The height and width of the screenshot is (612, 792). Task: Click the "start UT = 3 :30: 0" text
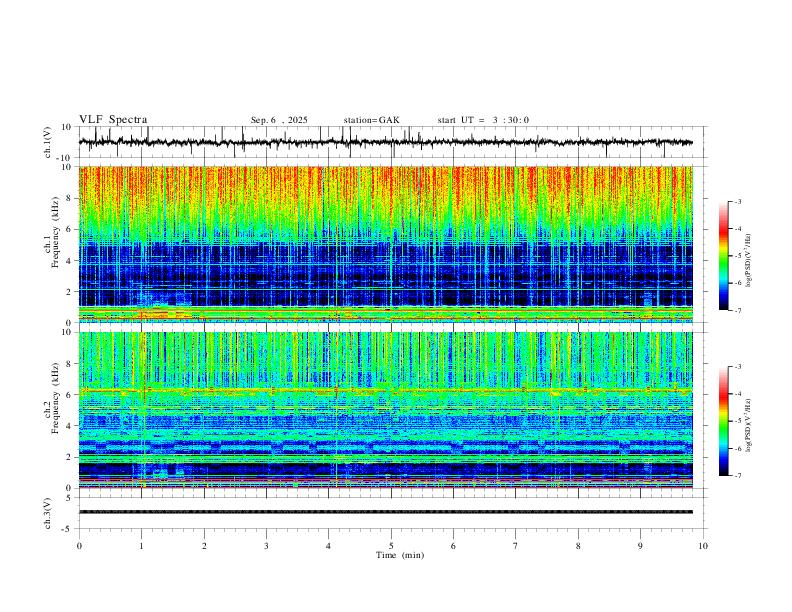click(483, 120)
